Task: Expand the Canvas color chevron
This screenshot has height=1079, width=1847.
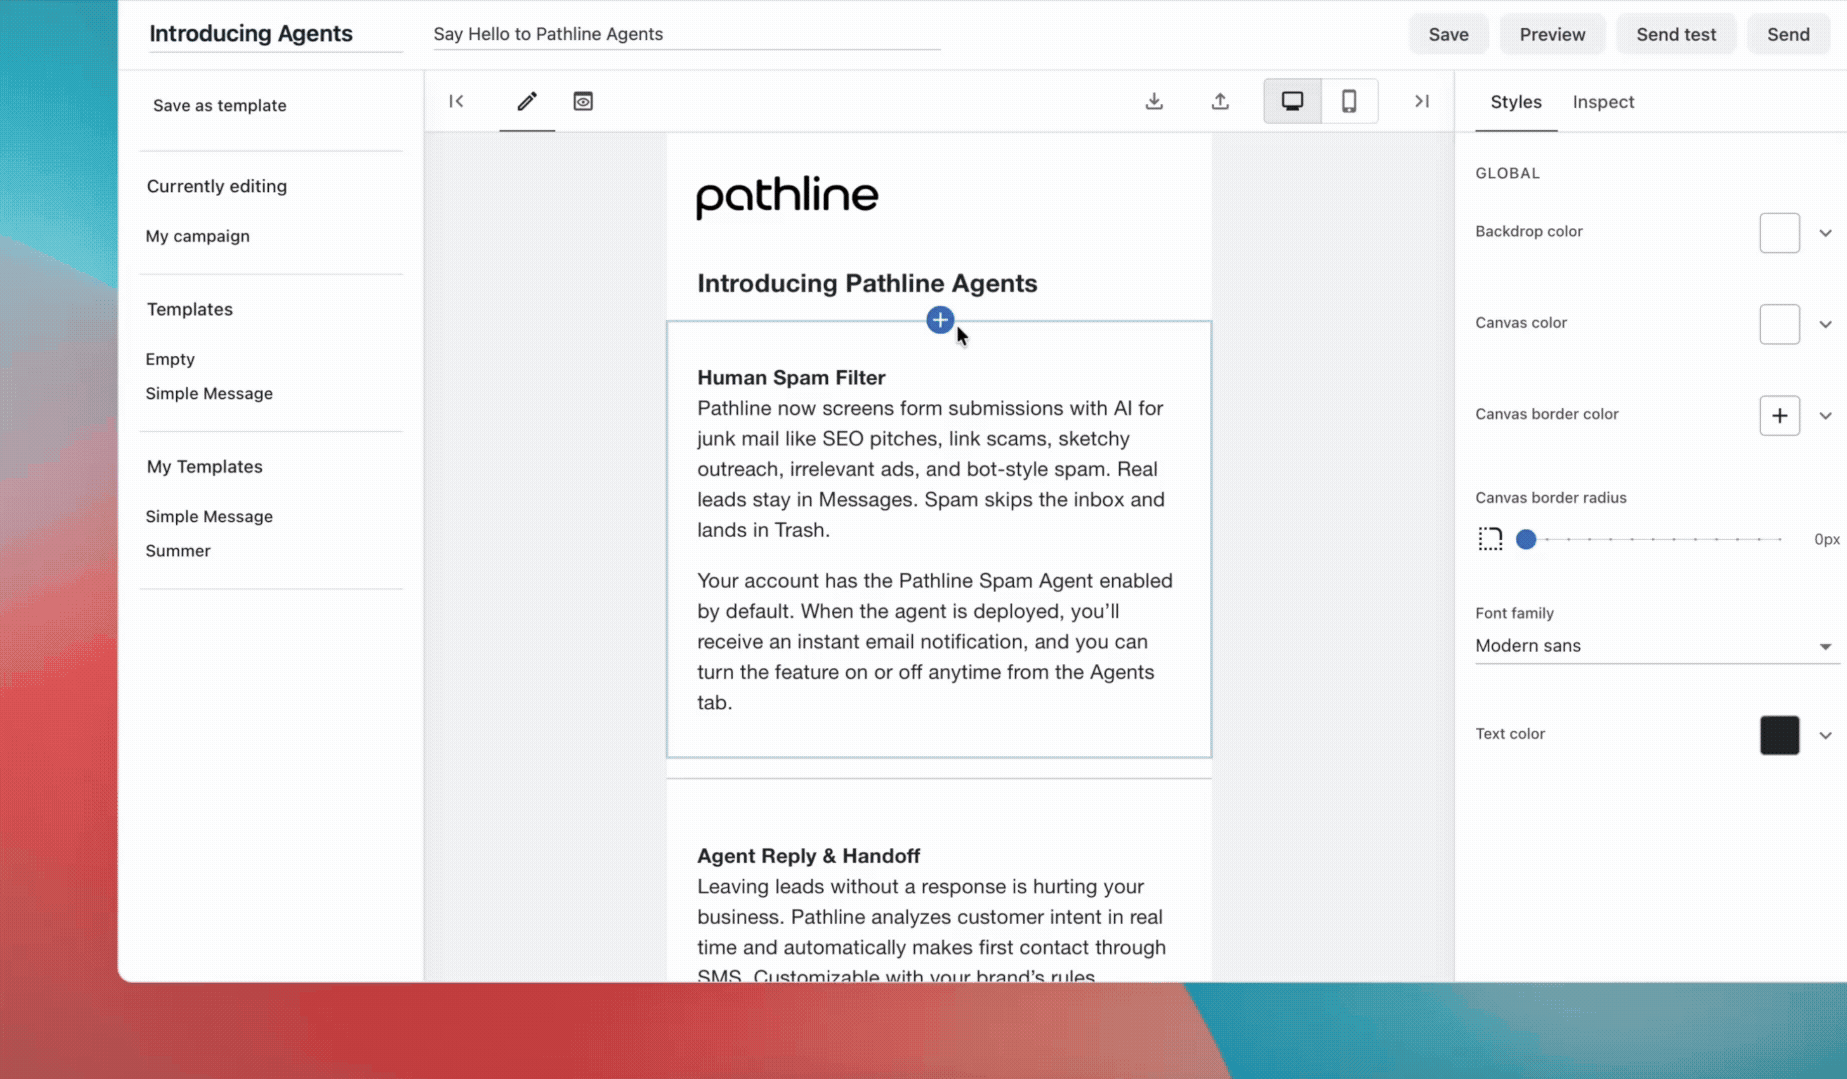Action: click(x=1825, y=324)
